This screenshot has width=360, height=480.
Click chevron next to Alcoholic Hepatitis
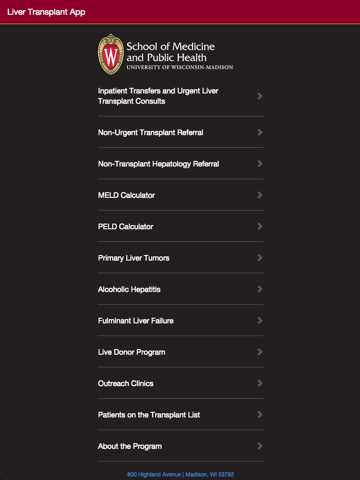[x=260, y=289]
